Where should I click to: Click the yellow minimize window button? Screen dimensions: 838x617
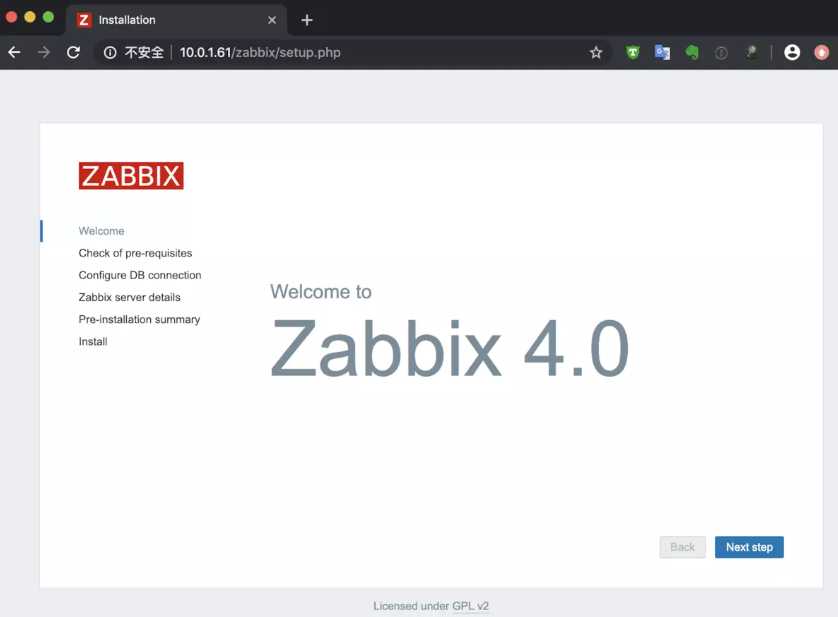coord(30,17)
